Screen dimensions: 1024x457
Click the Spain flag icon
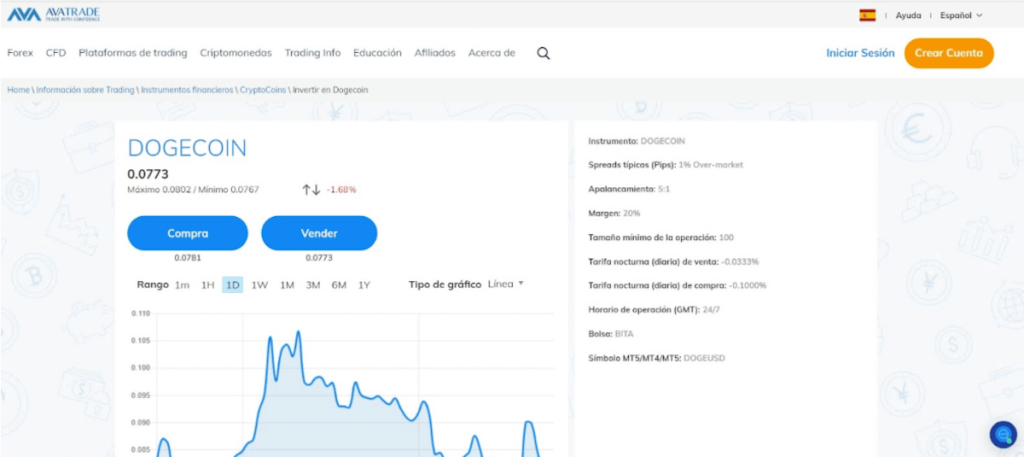pos(867,15)
